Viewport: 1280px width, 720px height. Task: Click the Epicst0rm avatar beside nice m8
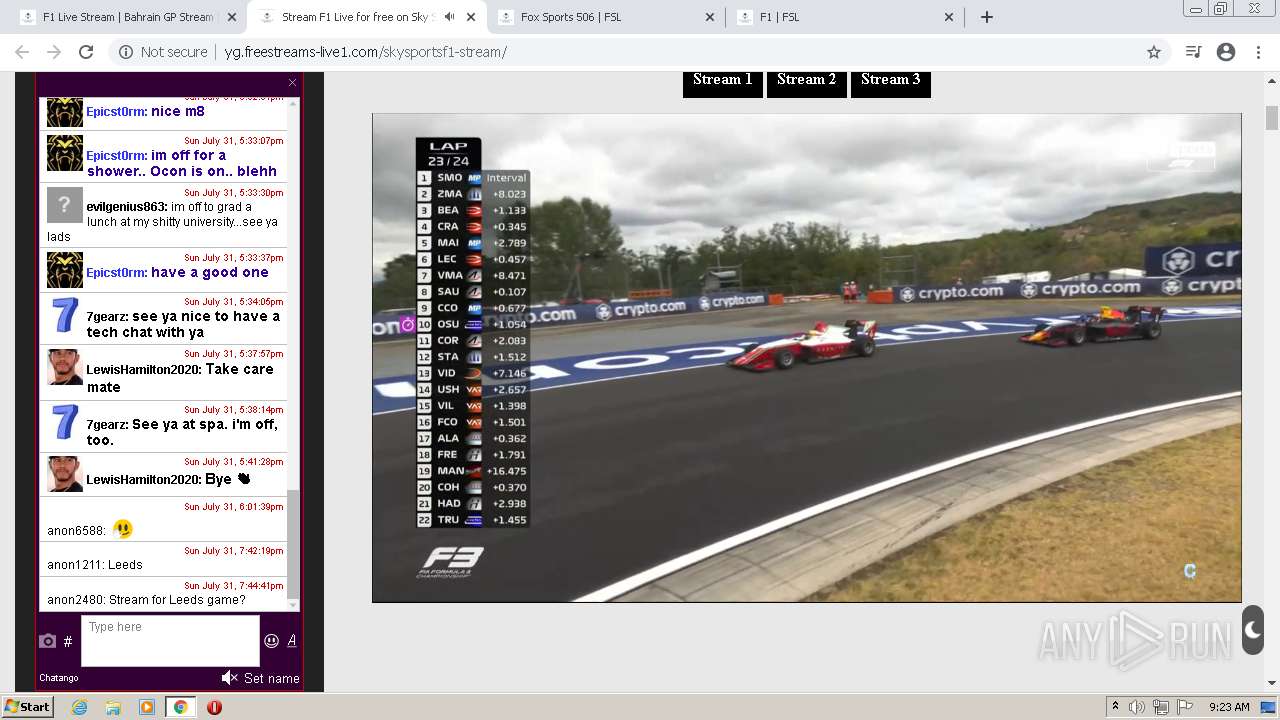65,111
